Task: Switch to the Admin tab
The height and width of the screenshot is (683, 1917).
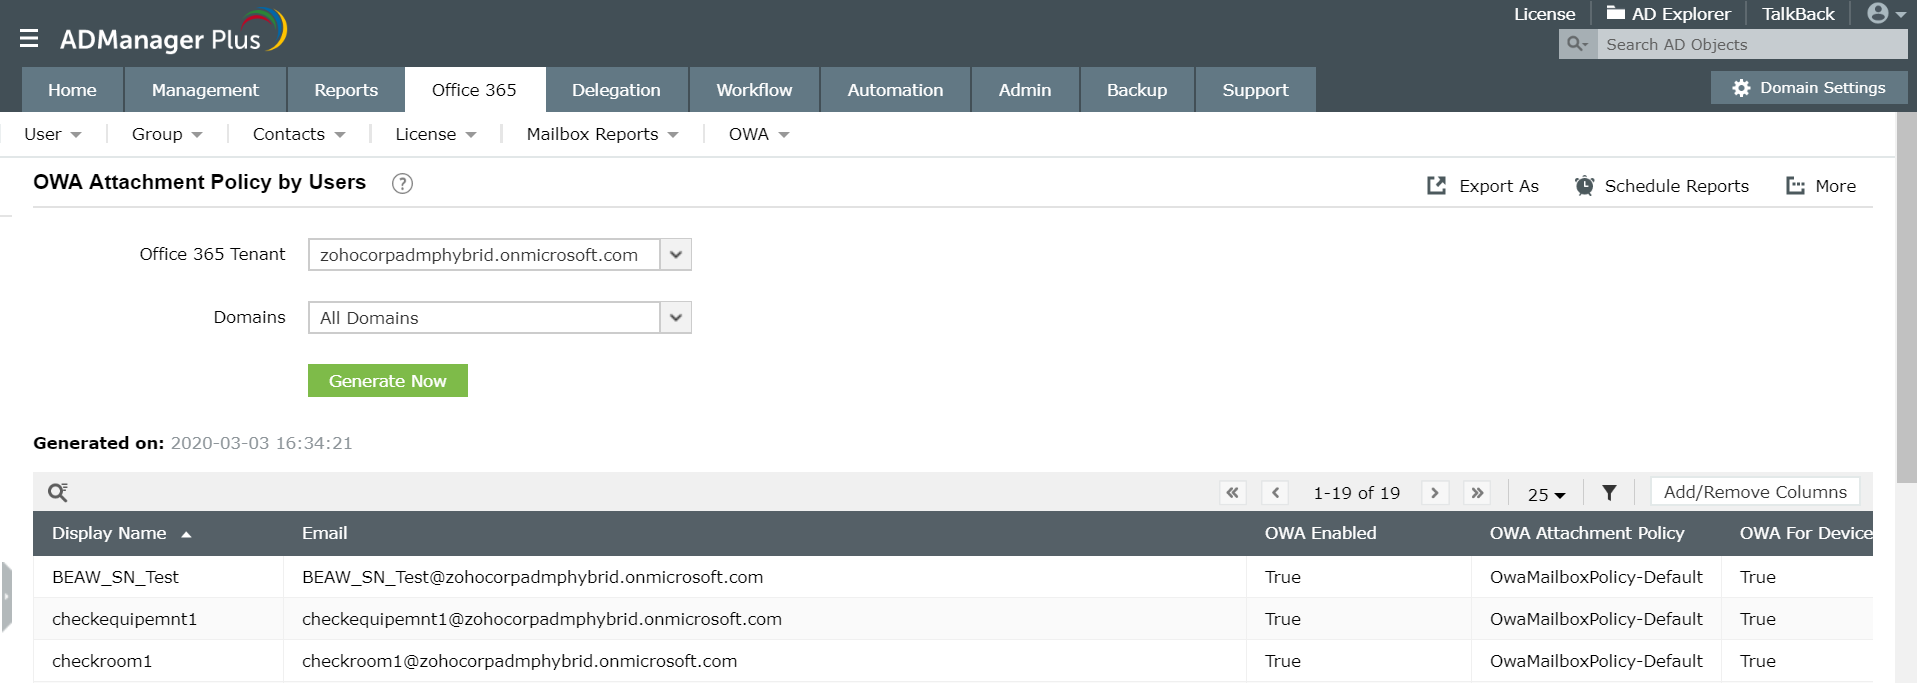Action: tap(1025, 90)
